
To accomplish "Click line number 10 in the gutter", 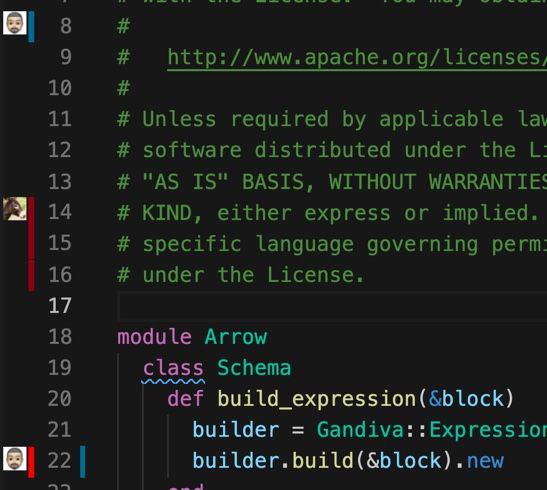I will tap(60, 88).
